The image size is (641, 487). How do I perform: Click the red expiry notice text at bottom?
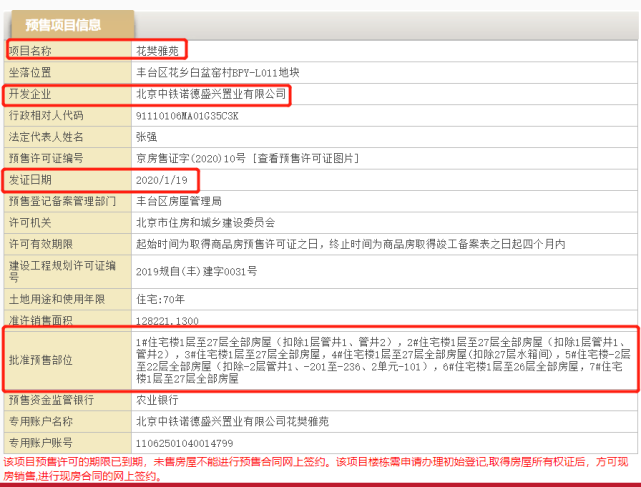click(x=318, y=469)
